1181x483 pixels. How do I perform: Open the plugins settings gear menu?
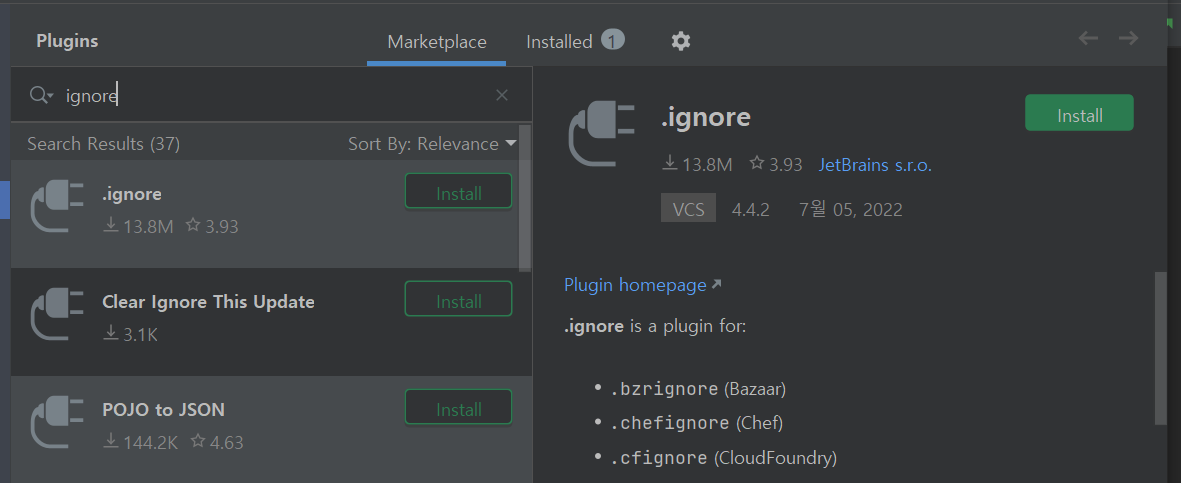681,41
